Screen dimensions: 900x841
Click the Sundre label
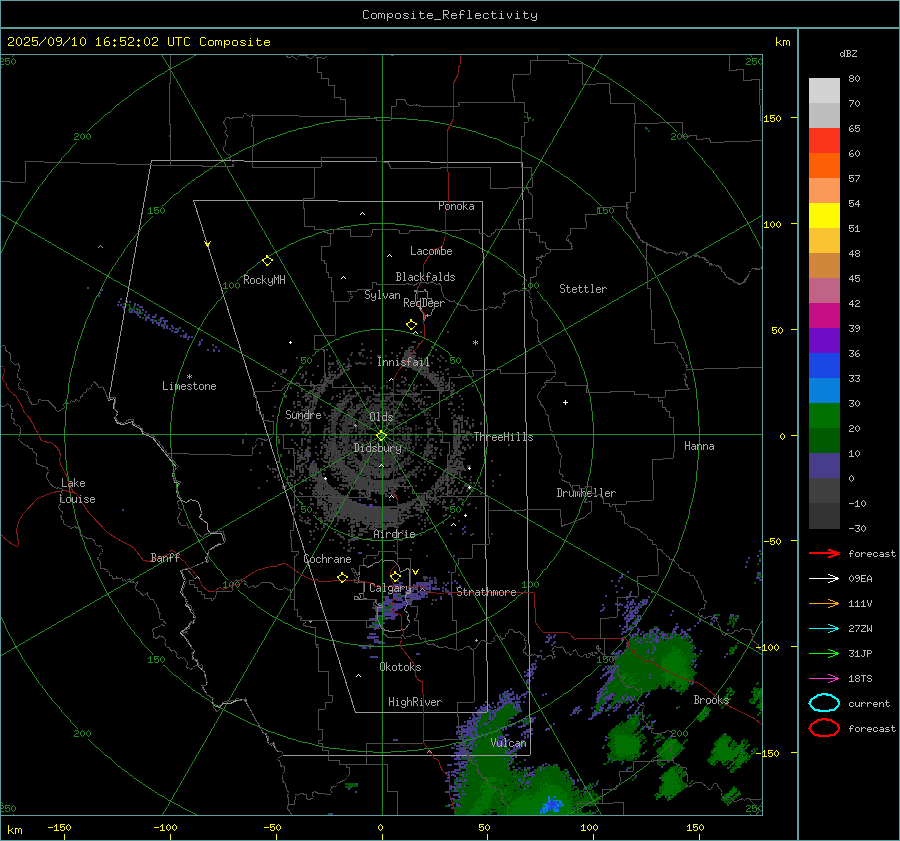[x=303, y=415]
